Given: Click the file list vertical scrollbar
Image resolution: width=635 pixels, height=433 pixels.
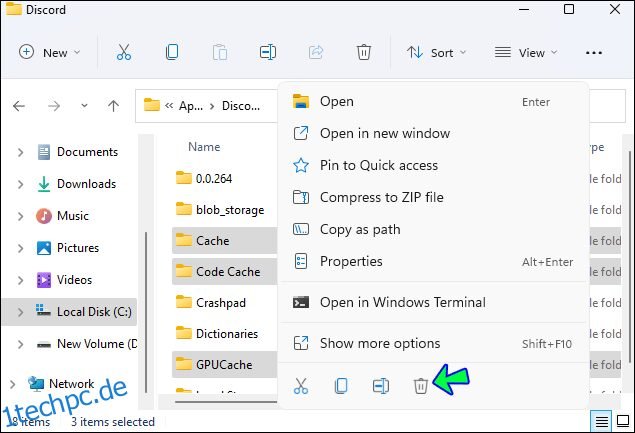Looking at the screenshot, I should [630, 256].
